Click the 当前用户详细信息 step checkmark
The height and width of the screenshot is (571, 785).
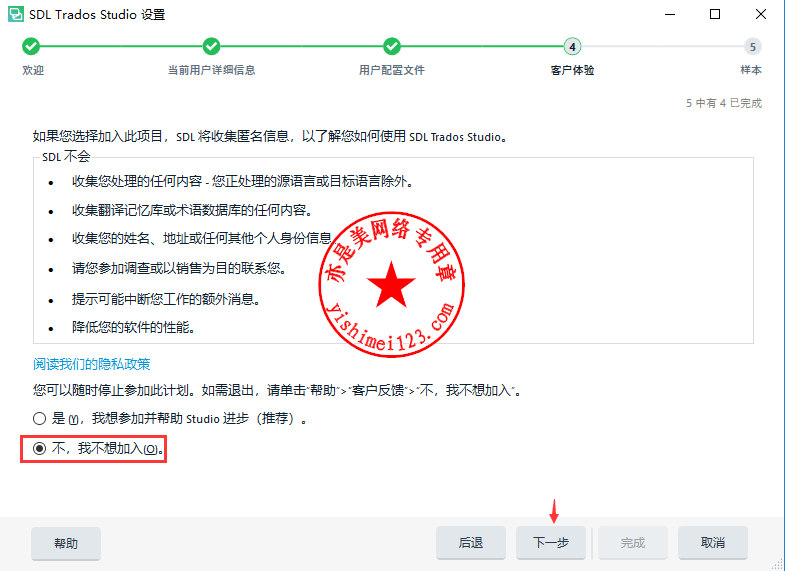click(211, 47)
